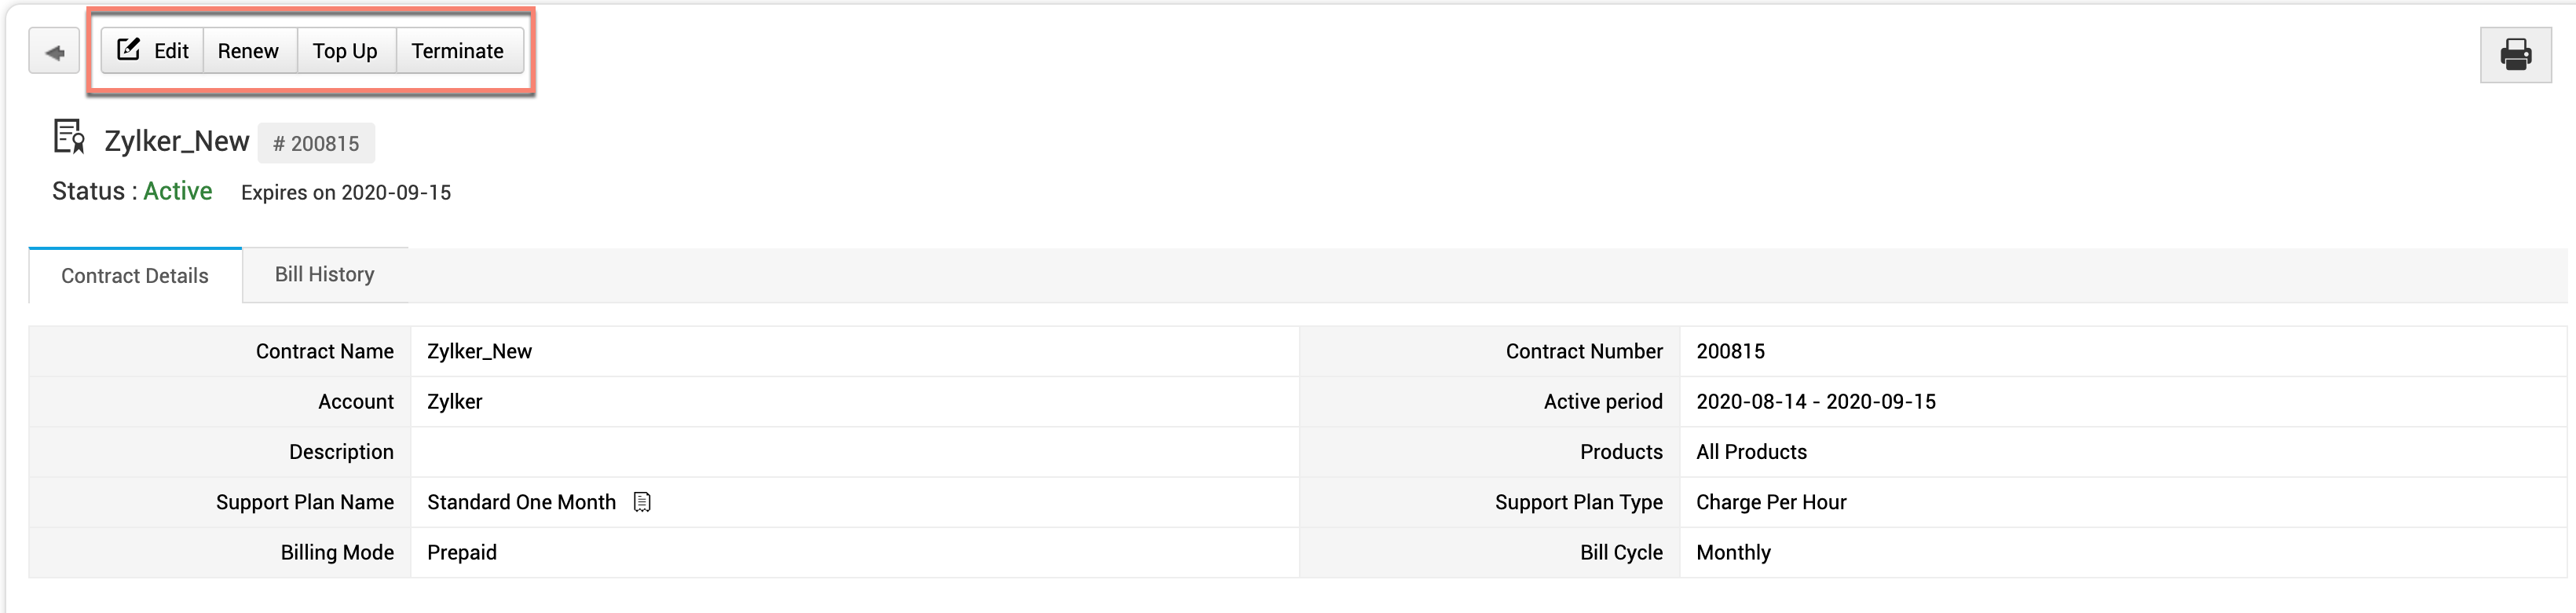Terminate the contract

point(458,51)
